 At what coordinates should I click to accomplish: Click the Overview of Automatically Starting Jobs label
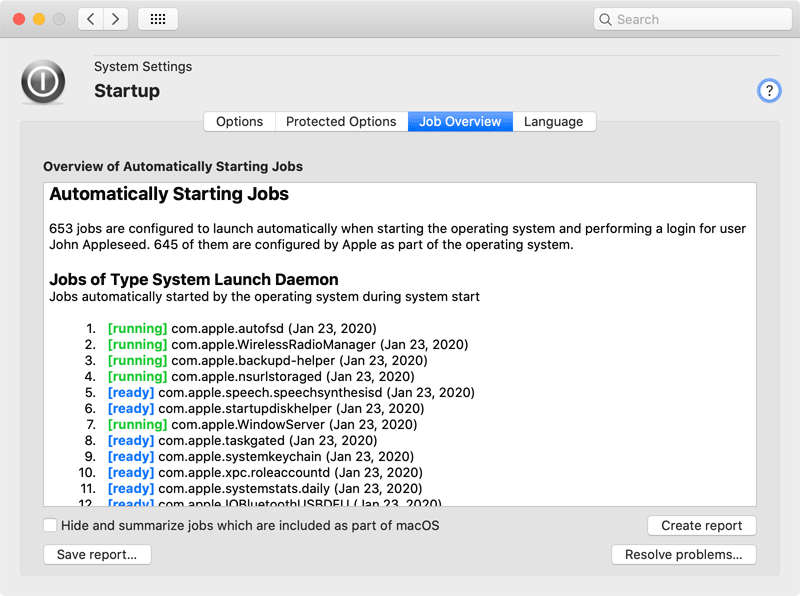[173, 166]
